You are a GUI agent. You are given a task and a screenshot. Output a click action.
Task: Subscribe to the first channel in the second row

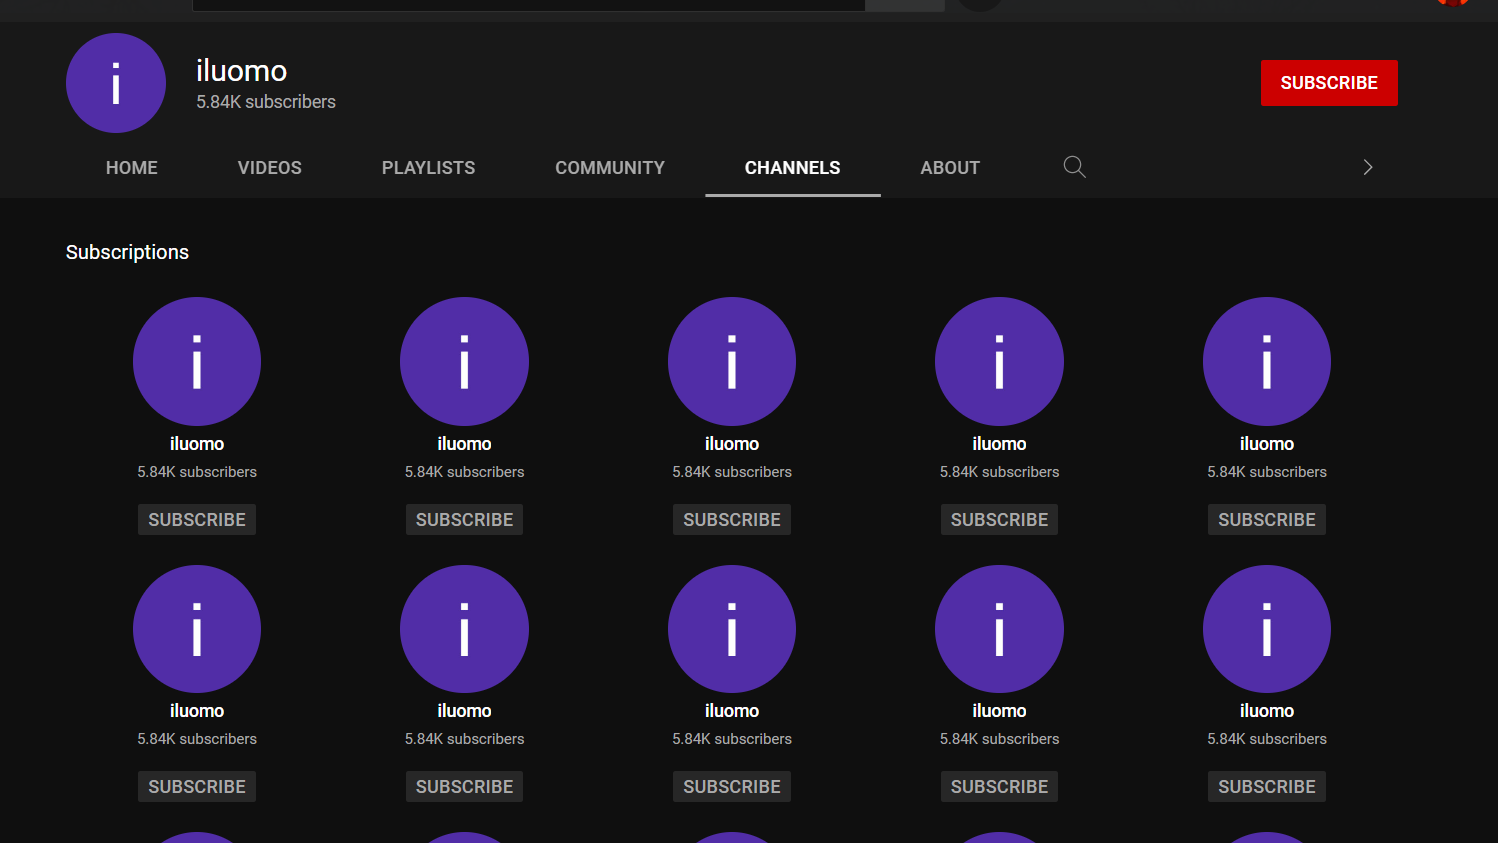pyautogui.click(x=197, y=787)
